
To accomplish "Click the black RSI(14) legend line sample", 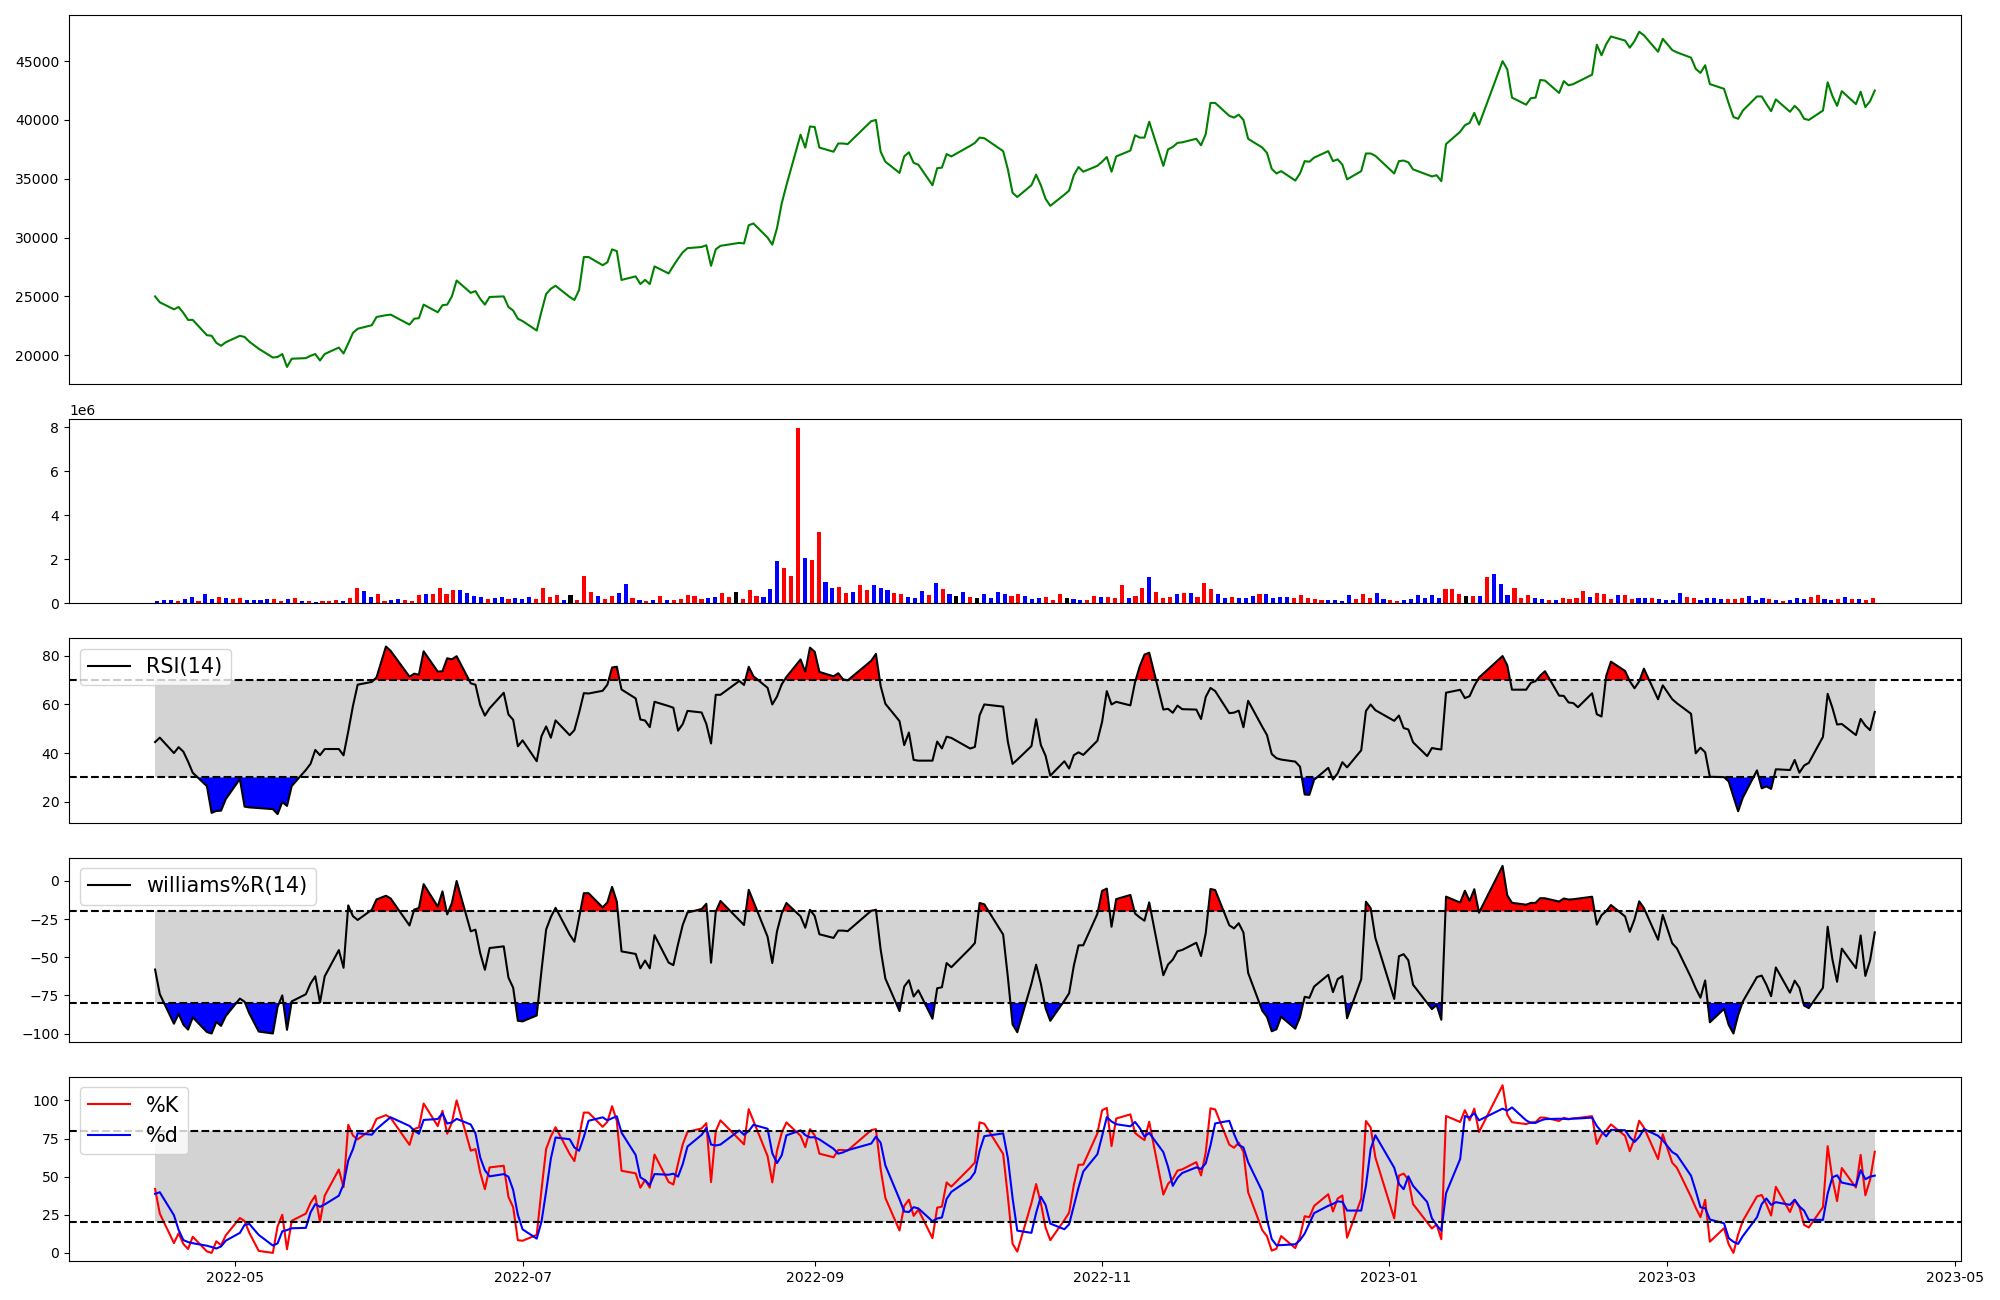I will coord(110,666).
